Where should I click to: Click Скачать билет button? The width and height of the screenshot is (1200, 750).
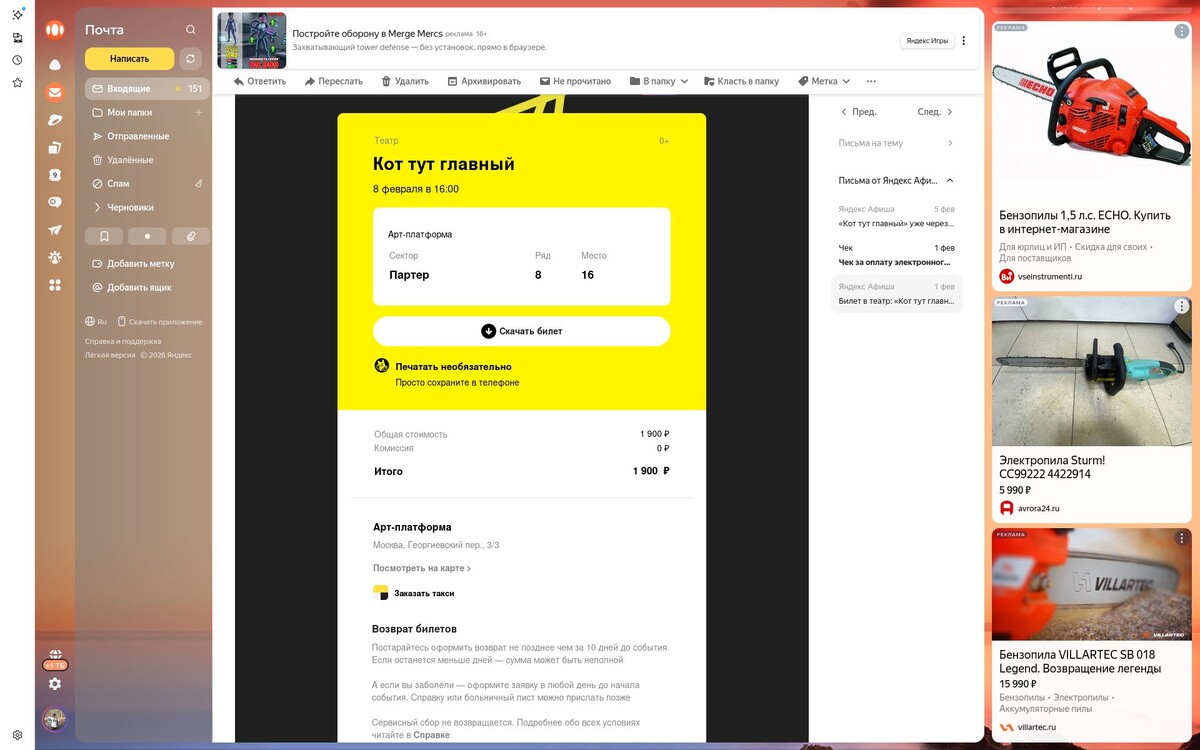coord(521,331)
